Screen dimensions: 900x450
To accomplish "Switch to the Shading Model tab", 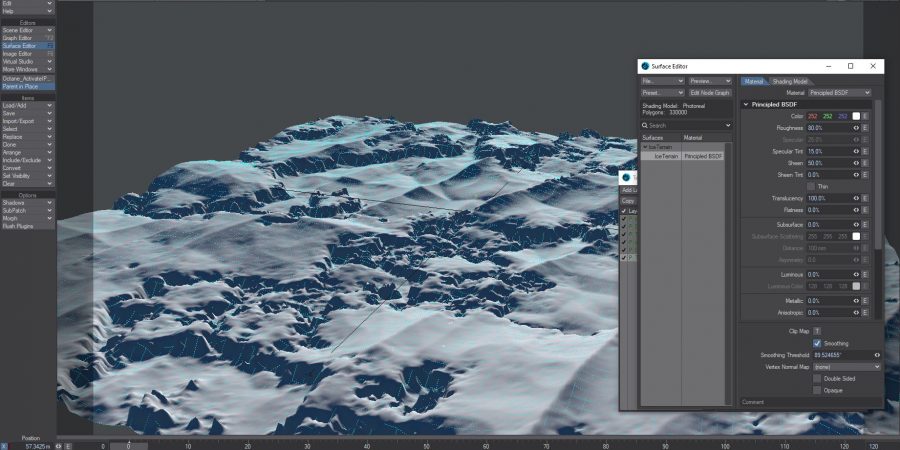I will pos(790,81).
